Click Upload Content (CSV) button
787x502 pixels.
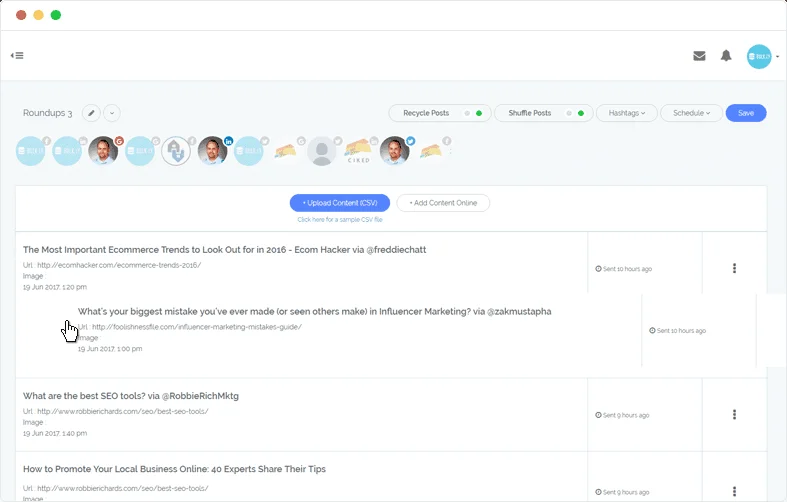339,203
